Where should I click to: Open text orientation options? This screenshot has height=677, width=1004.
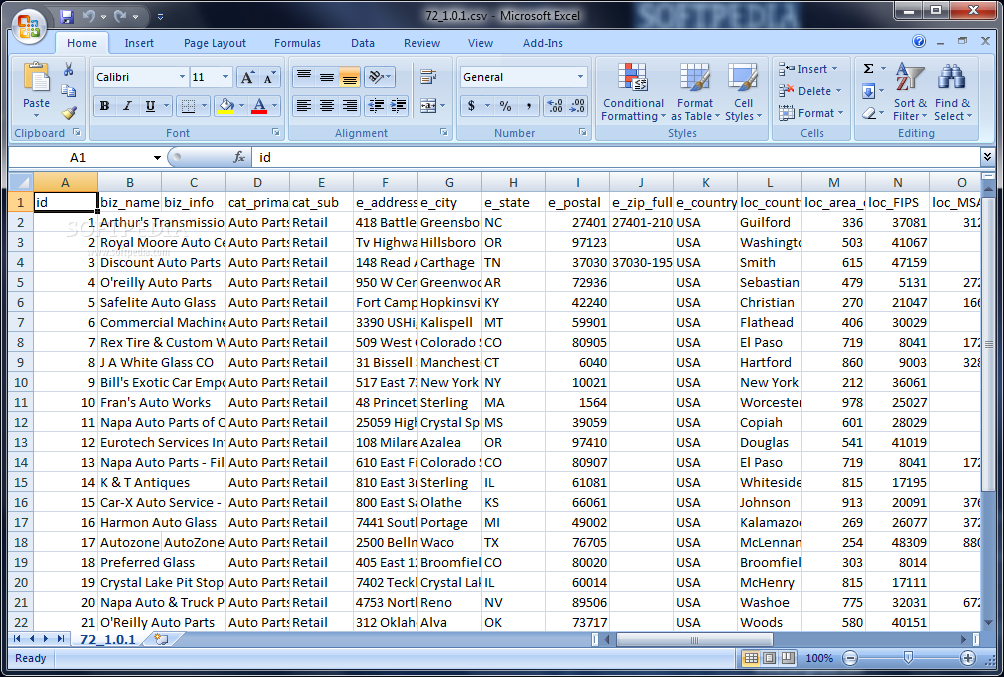click(379, 77)
